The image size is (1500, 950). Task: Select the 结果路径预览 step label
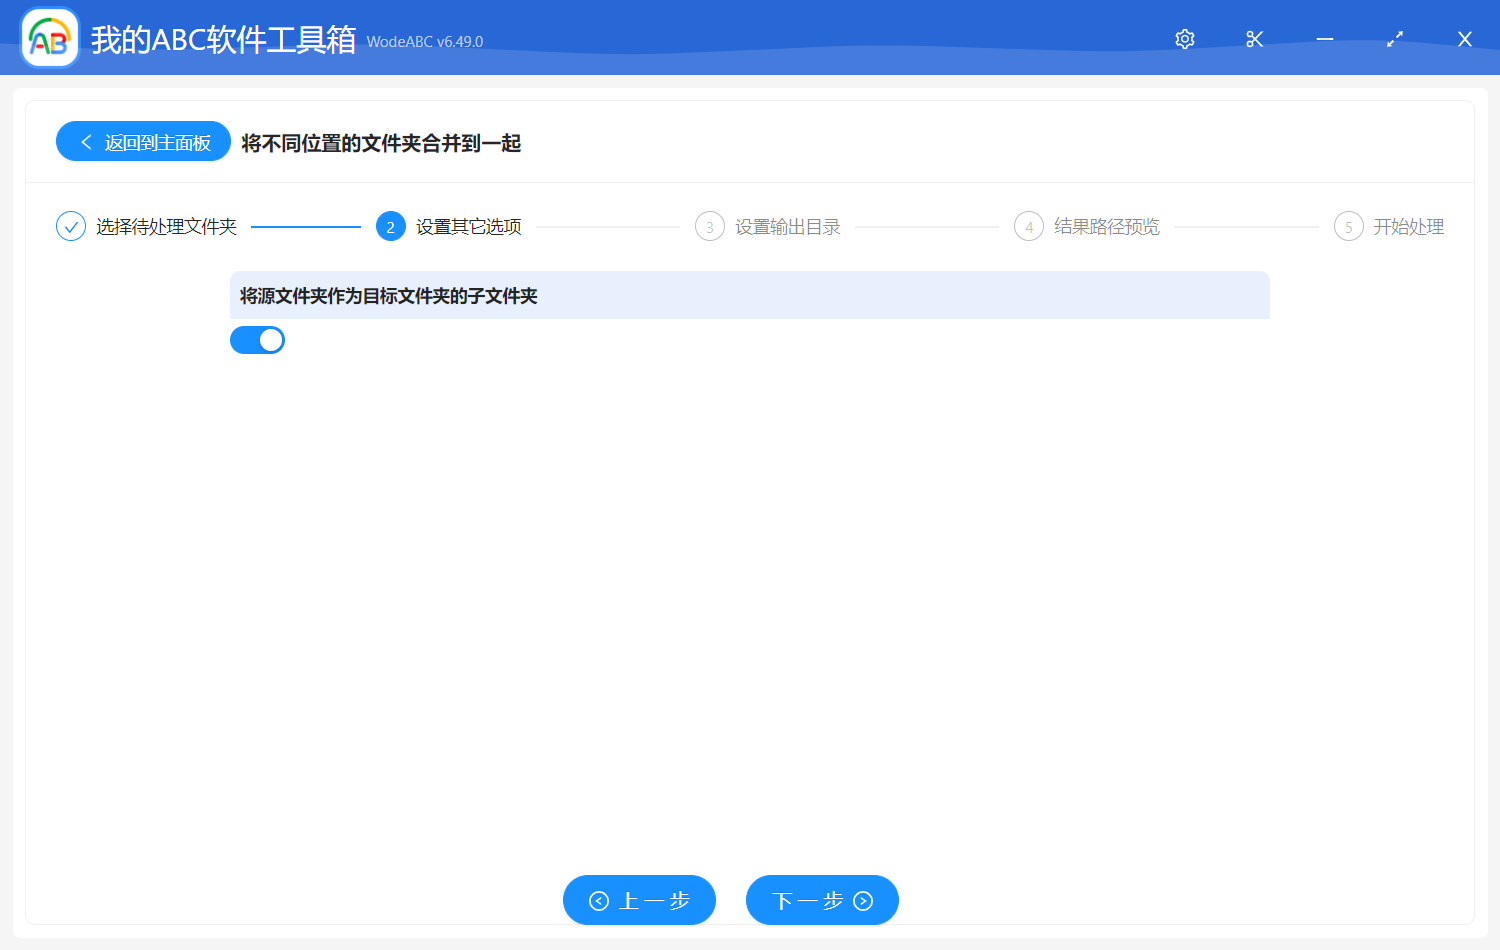tap(1105, 226)
